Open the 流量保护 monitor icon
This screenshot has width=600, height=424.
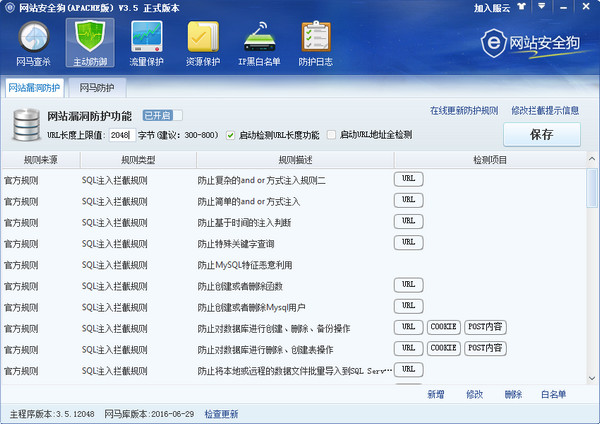(147, 43)
